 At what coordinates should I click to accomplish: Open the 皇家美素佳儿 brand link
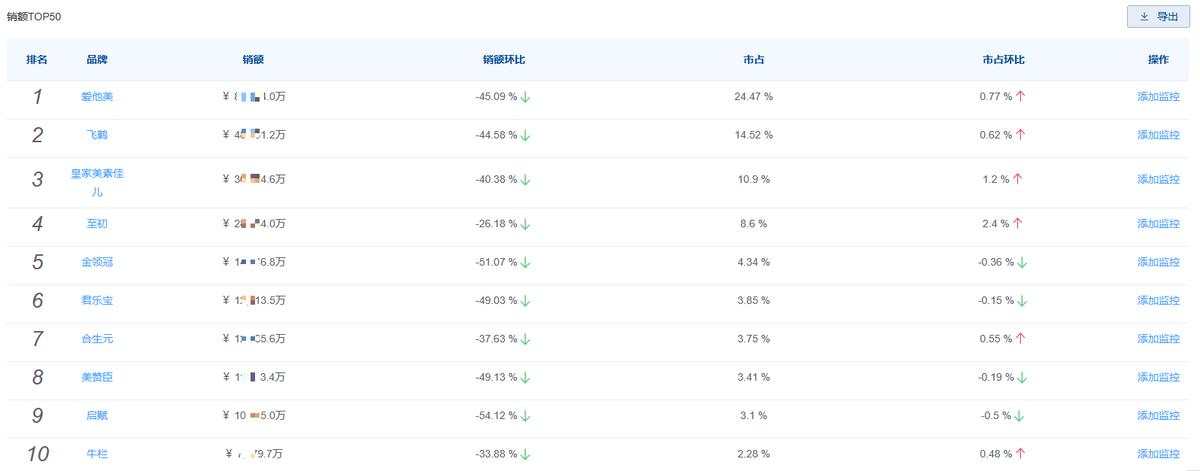[97, 174]
